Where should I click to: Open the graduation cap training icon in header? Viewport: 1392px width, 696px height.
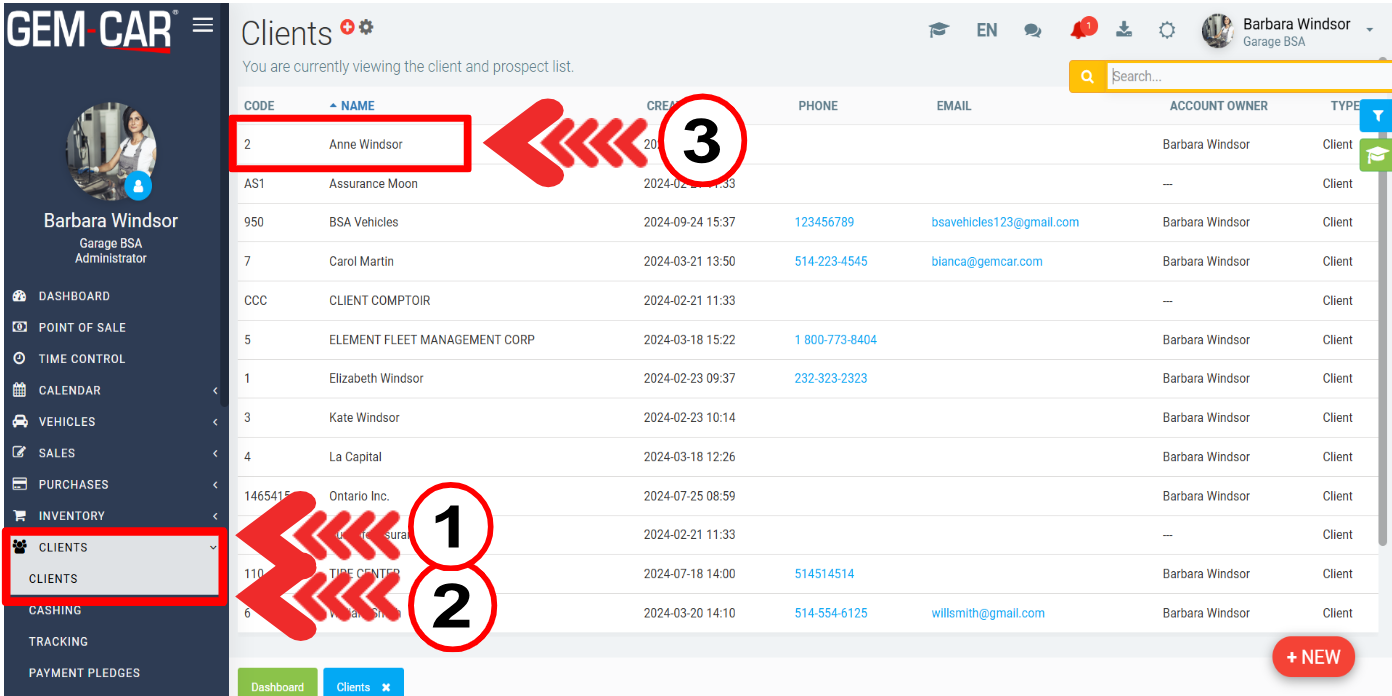[938, 30]
